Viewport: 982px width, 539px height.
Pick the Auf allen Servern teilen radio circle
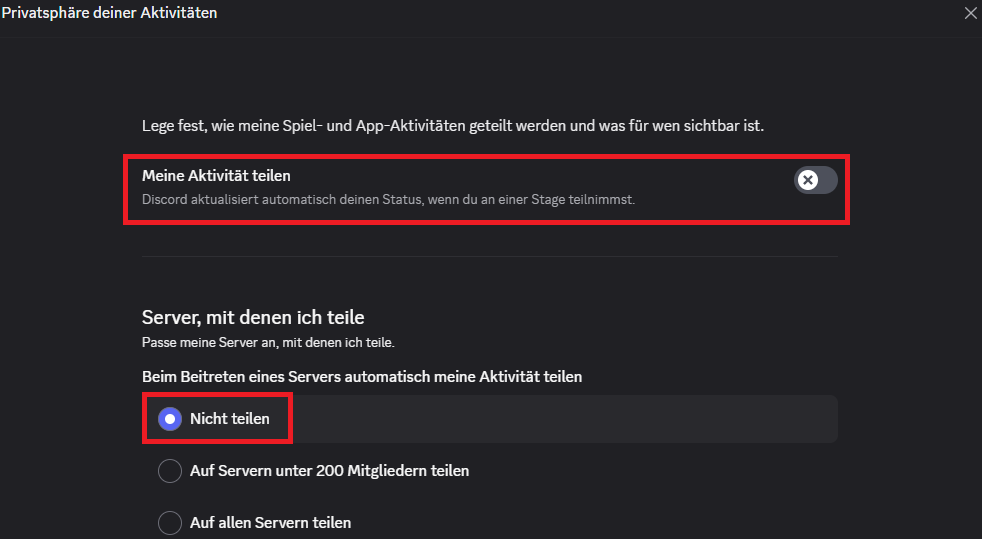click(170, 523)
